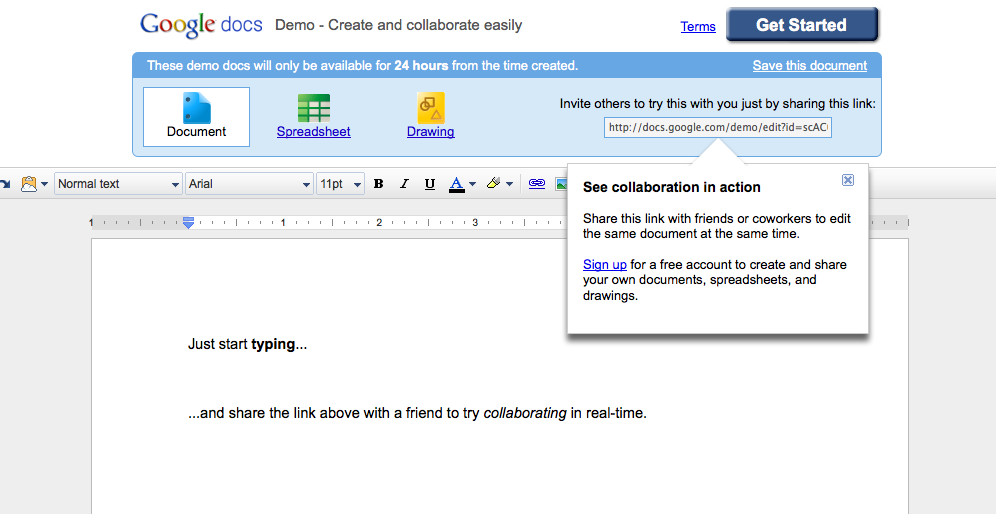Toggle bold formatting
Viewport: 996px width, 514px height.
tap(378, 184)
